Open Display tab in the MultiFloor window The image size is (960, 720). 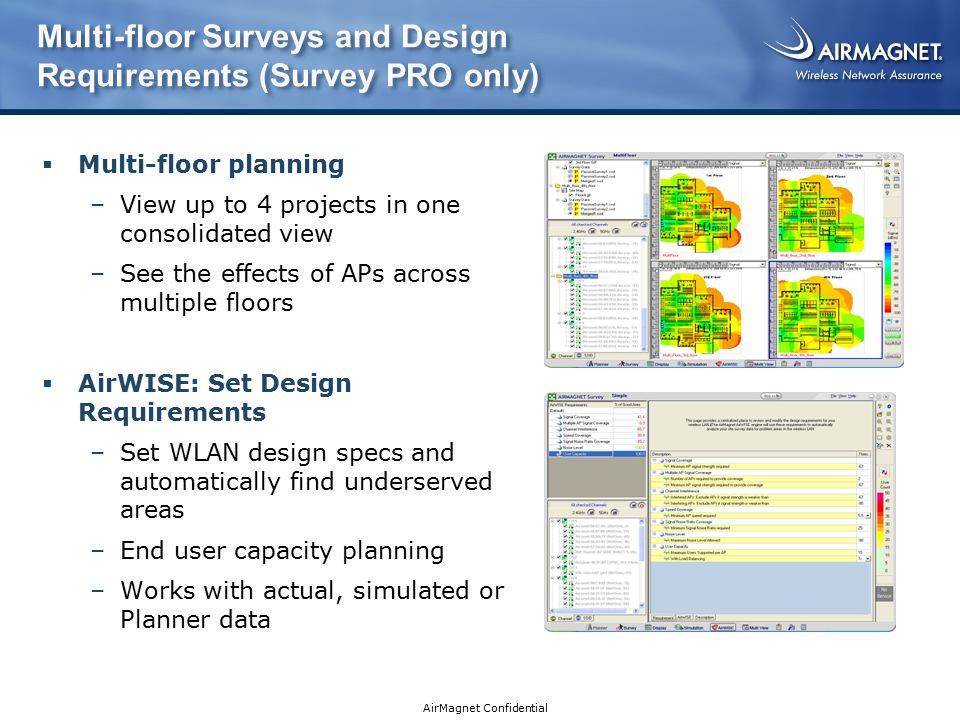pos(658,364)
